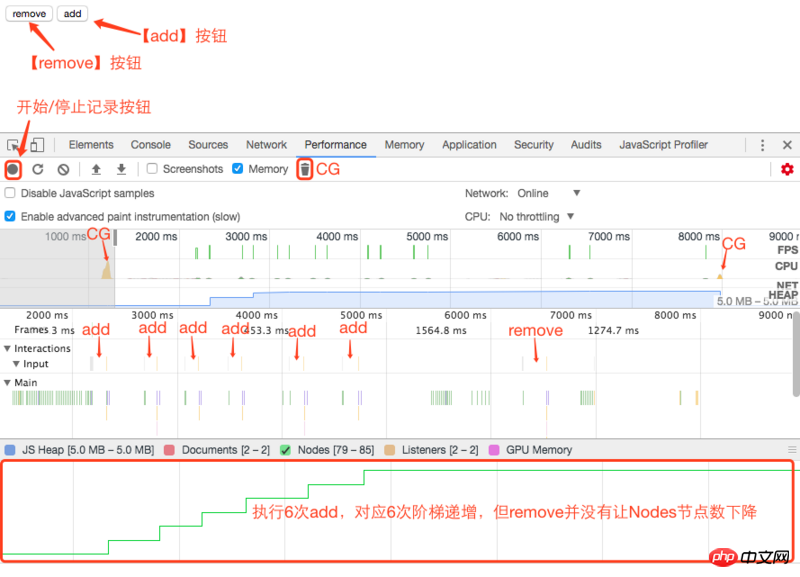Collapse the Main track
Image resolution: width=800 pixels, height=577 pixels.
8,382
